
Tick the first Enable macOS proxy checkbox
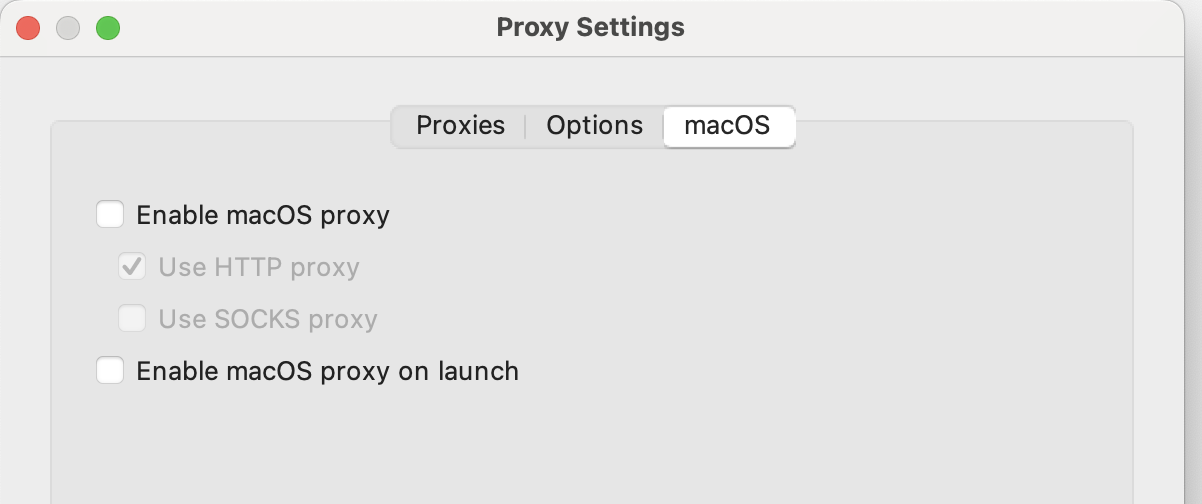click(x=110, y=215)
